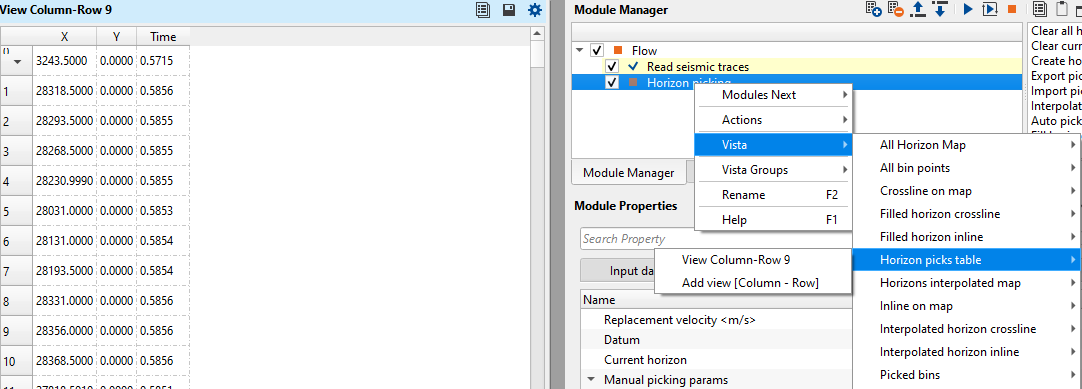Select the Current horizon property row
Viewport: 1082px width, 389px height.
point(645,359)
